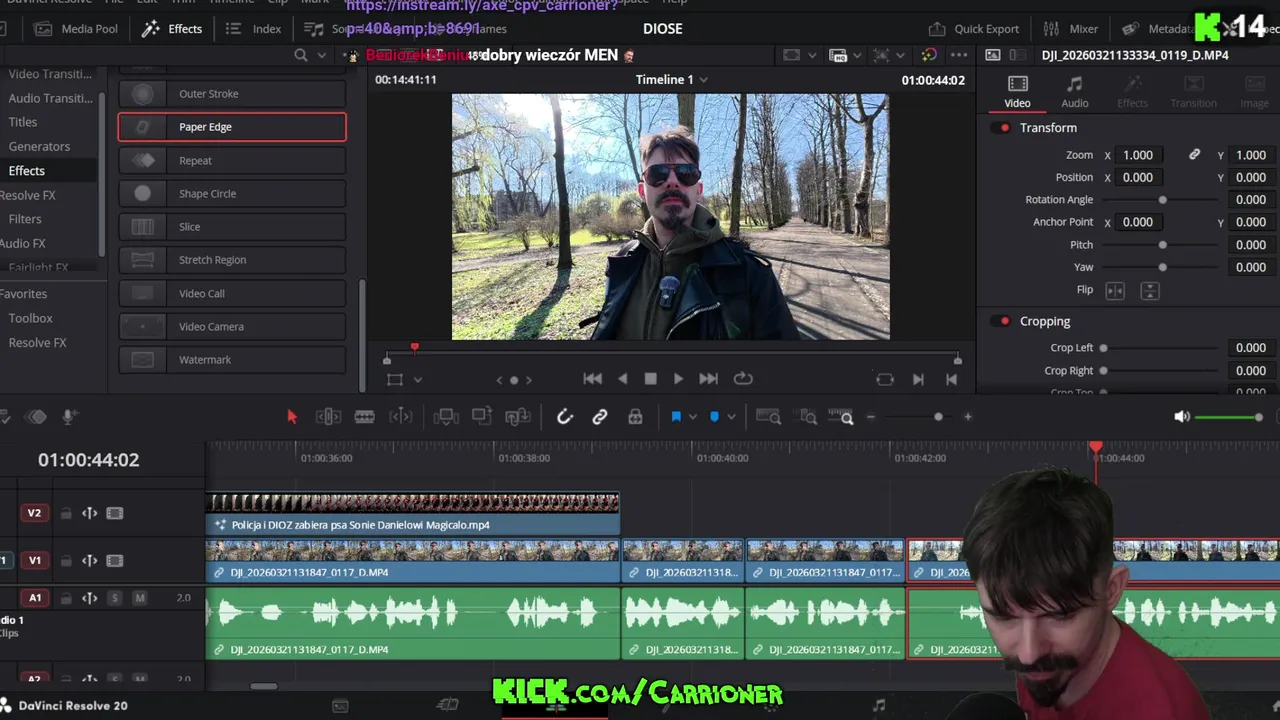The width and height of the screenshot is (1280, 720).
Task: Open the Media Pool panel
Action: (x=76, y=29)
